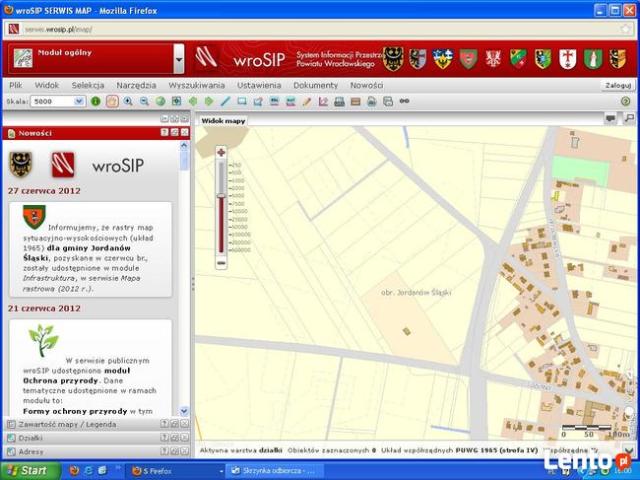Click the Windows Start button

[x=28, y=470]
